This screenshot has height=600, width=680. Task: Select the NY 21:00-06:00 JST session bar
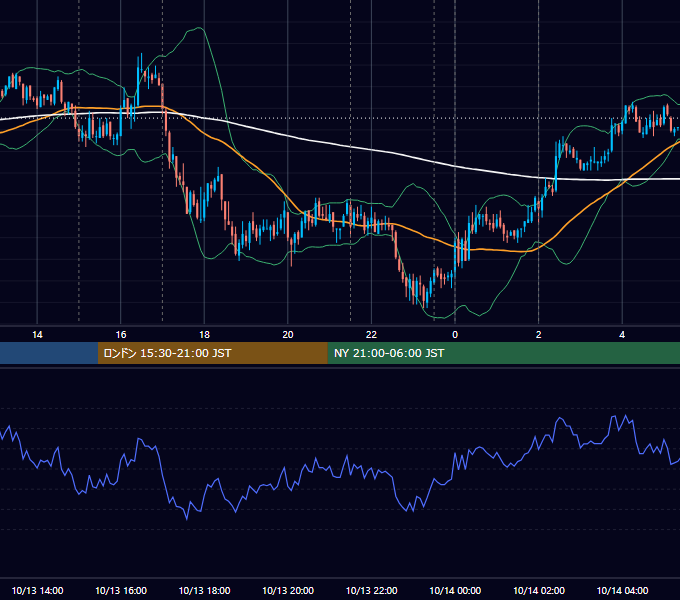503,353
